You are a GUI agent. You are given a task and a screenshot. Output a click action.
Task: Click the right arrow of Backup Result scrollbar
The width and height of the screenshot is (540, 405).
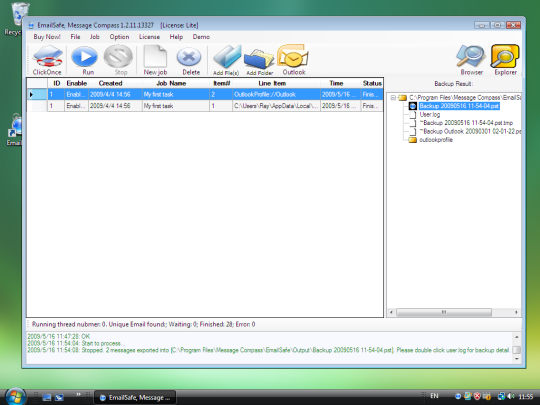tap(517, 312)
